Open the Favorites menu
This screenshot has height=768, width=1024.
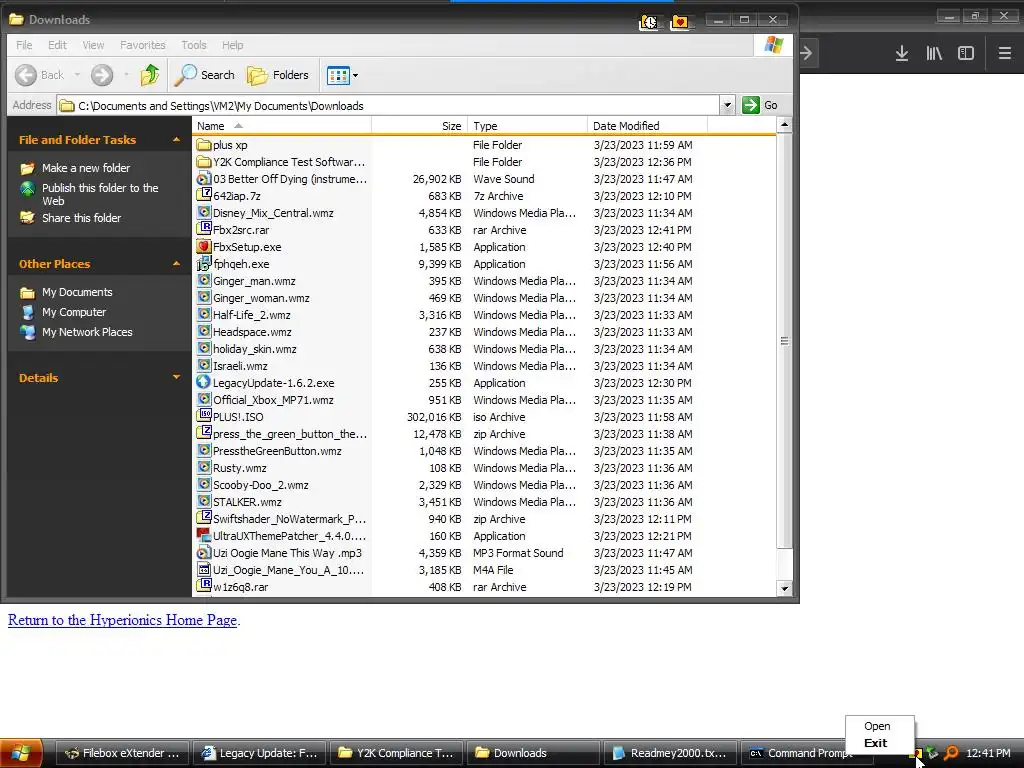tap(142, 45)
